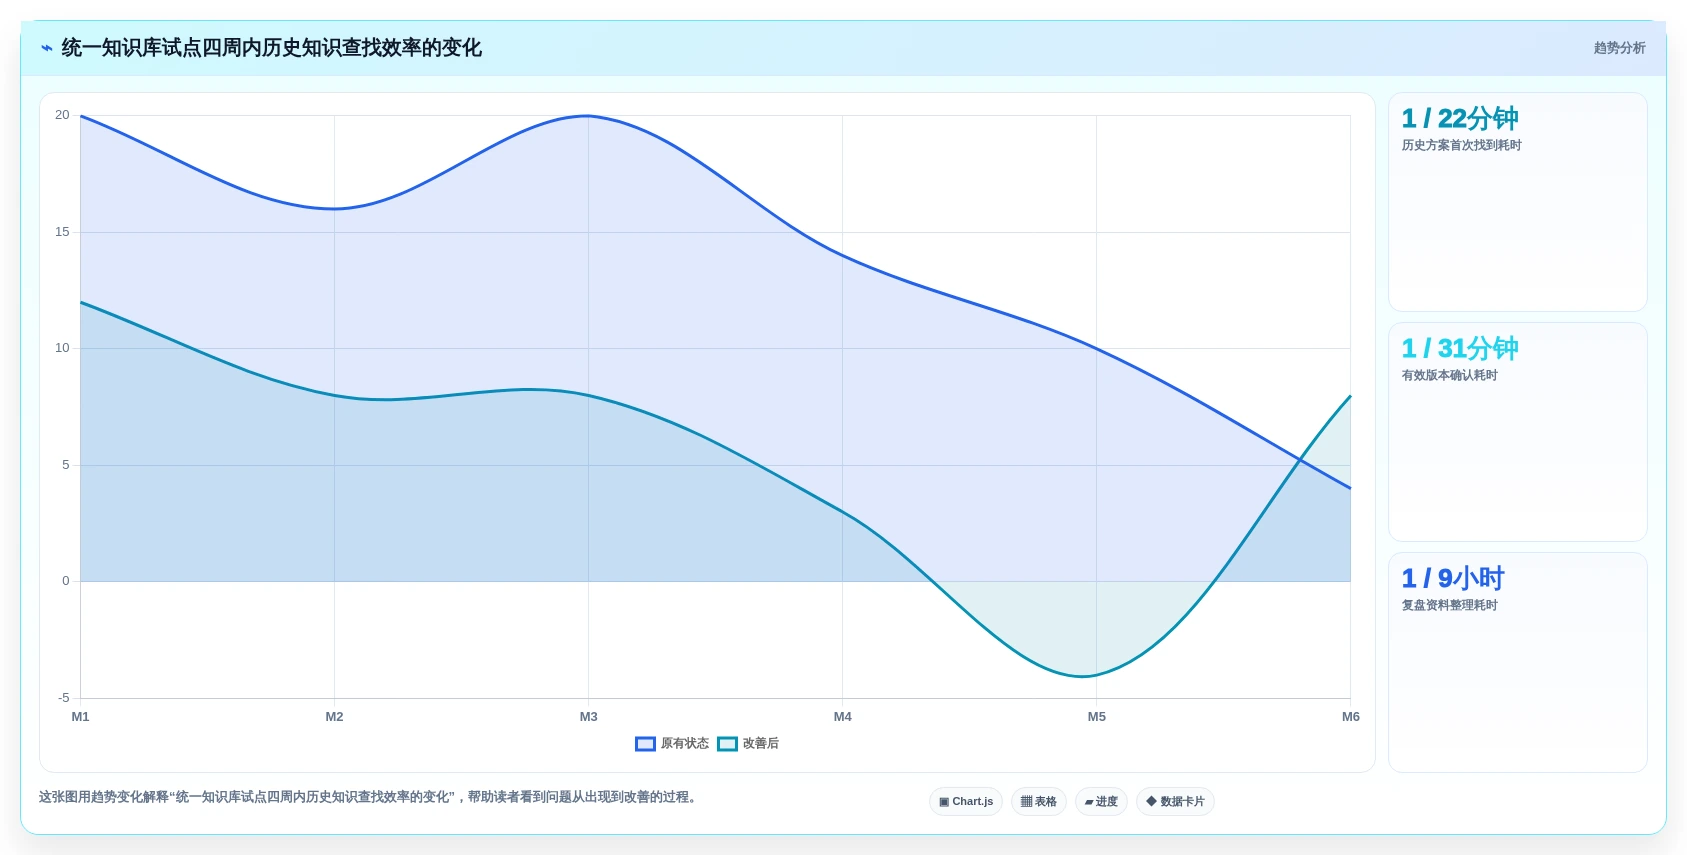Click the 原有状态 peak point at M3
The width and height of the screenshot is (1687, 855).
588,116
